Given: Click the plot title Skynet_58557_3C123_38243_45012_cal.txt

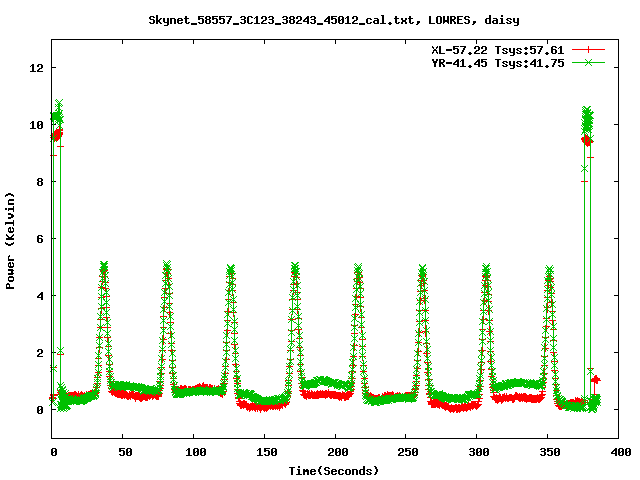Looking at the screenshot, I should pos(284,20).
